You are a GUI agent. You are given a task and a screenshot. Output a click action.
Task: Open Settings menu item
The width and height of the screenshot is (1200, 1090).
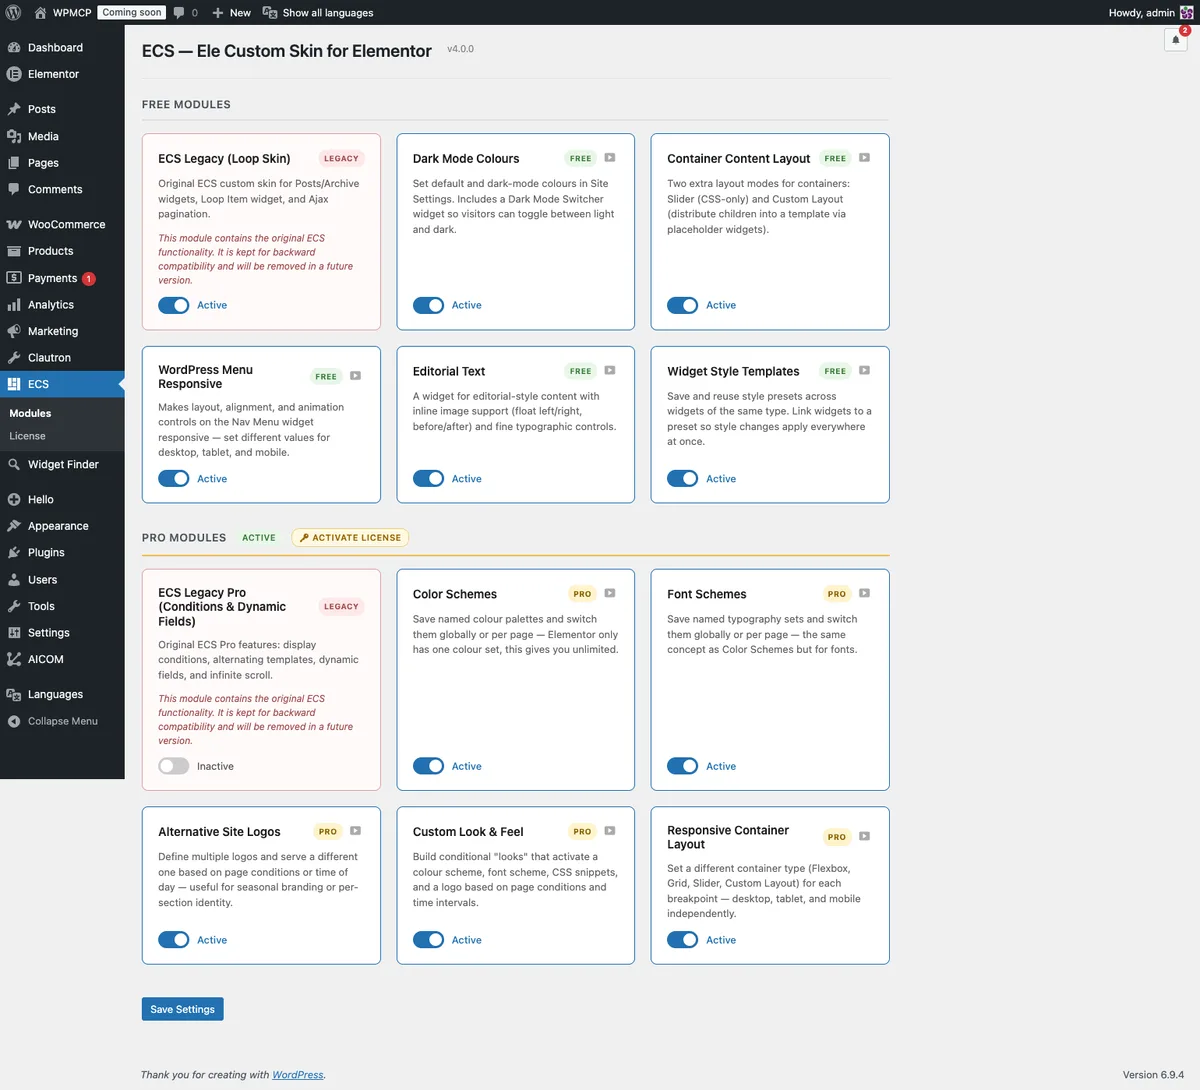(x=62, y=632)
